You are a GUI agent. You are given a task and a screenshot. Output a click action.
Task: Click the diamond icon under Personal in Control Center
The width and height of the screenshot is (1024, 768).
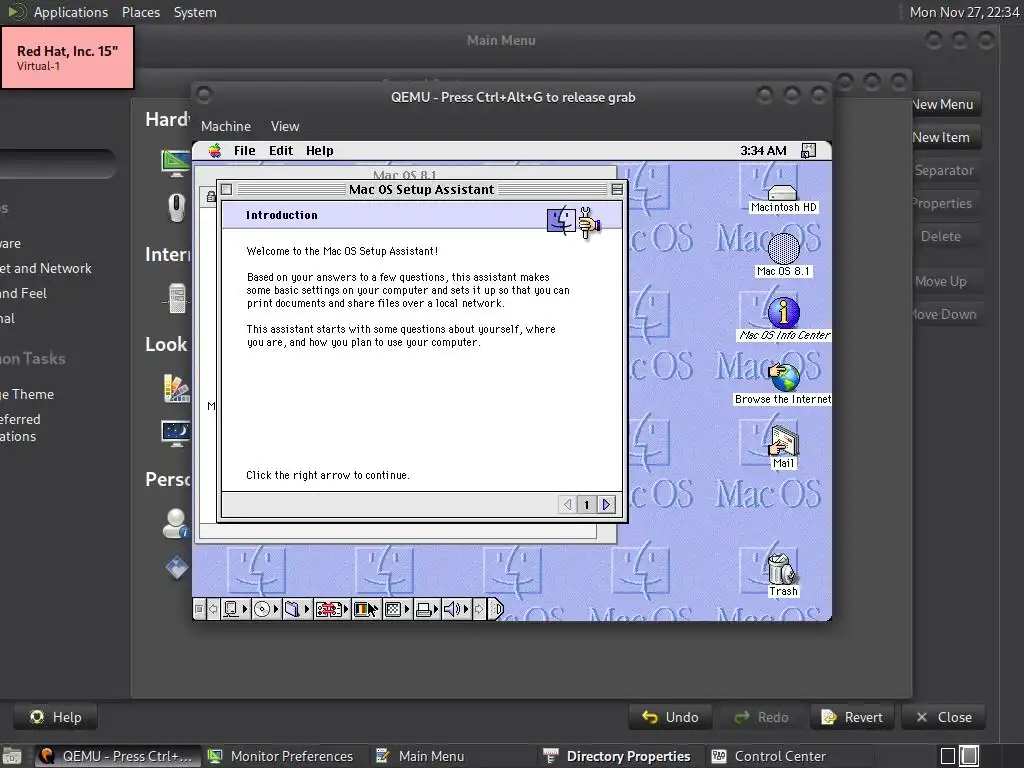(176, 568)
